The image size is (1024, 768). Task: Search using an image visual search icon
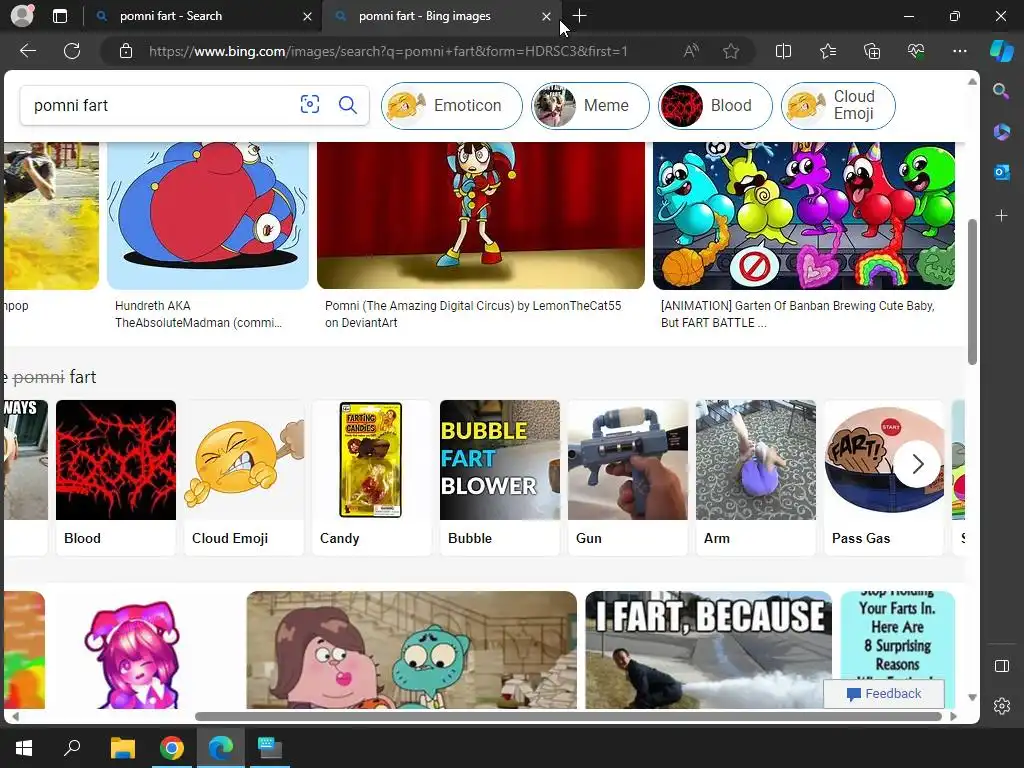coord(310,104)
